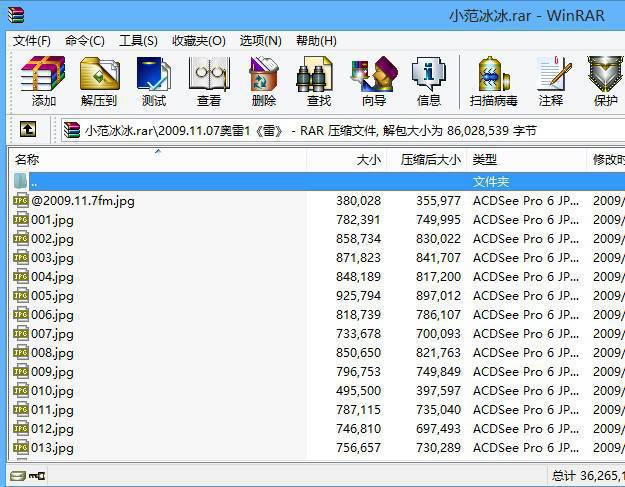625x487 pixels.
Task: Select file 012.jpg
Action: click(x=52, y=429)
